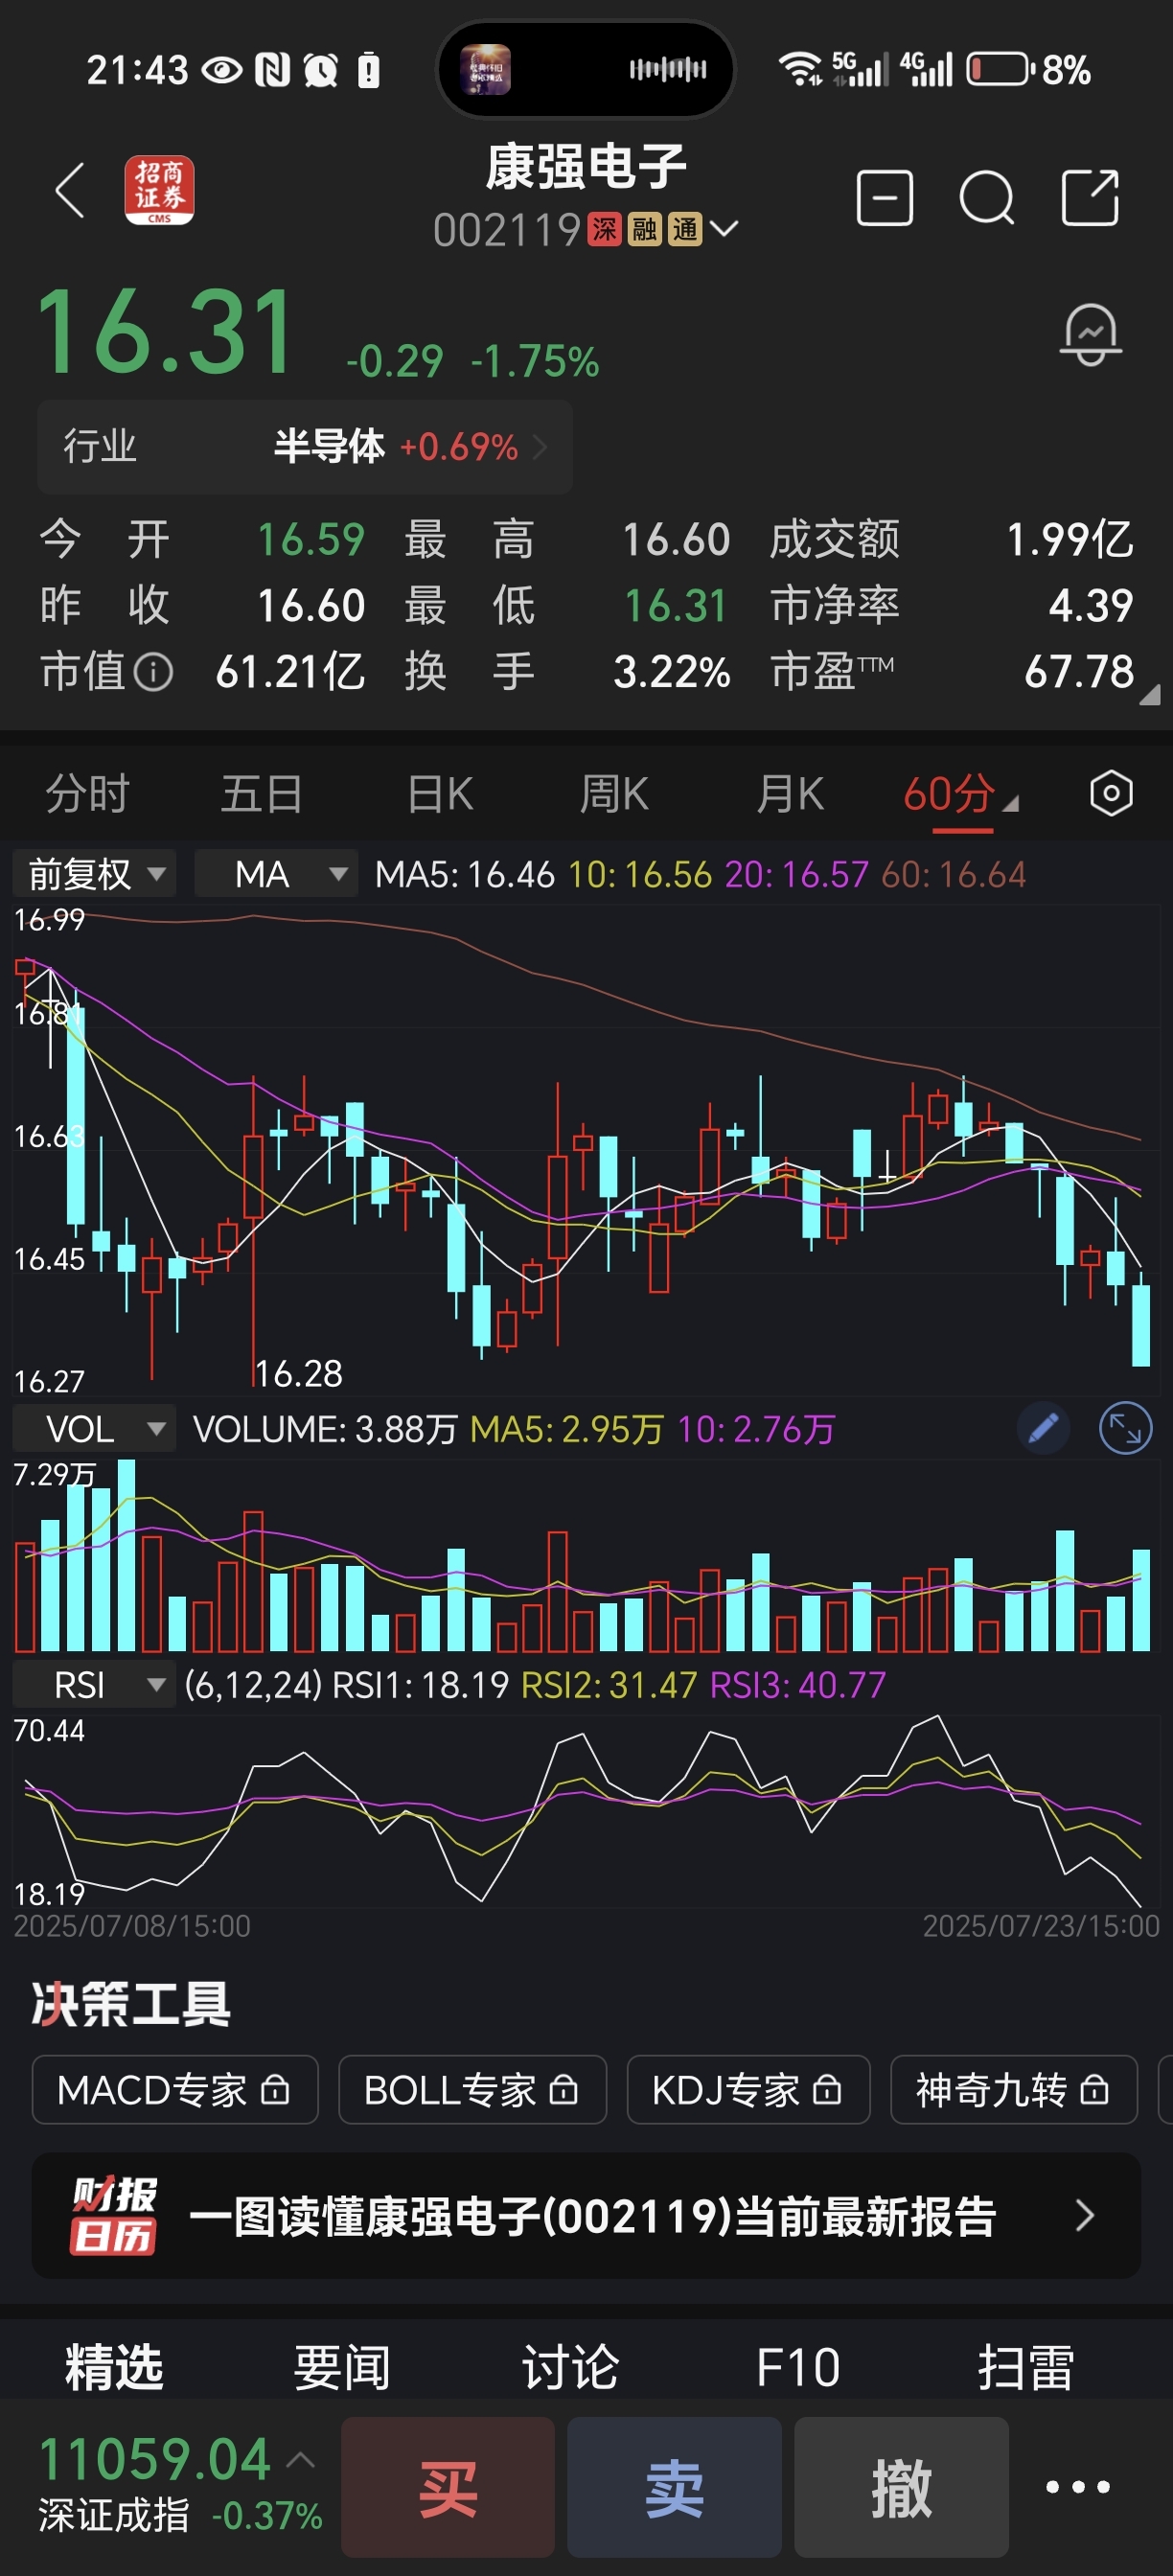Viewport: 1173px width, 2576px height.
Task: Open the 财报日历 icon
Action: 114,2214
